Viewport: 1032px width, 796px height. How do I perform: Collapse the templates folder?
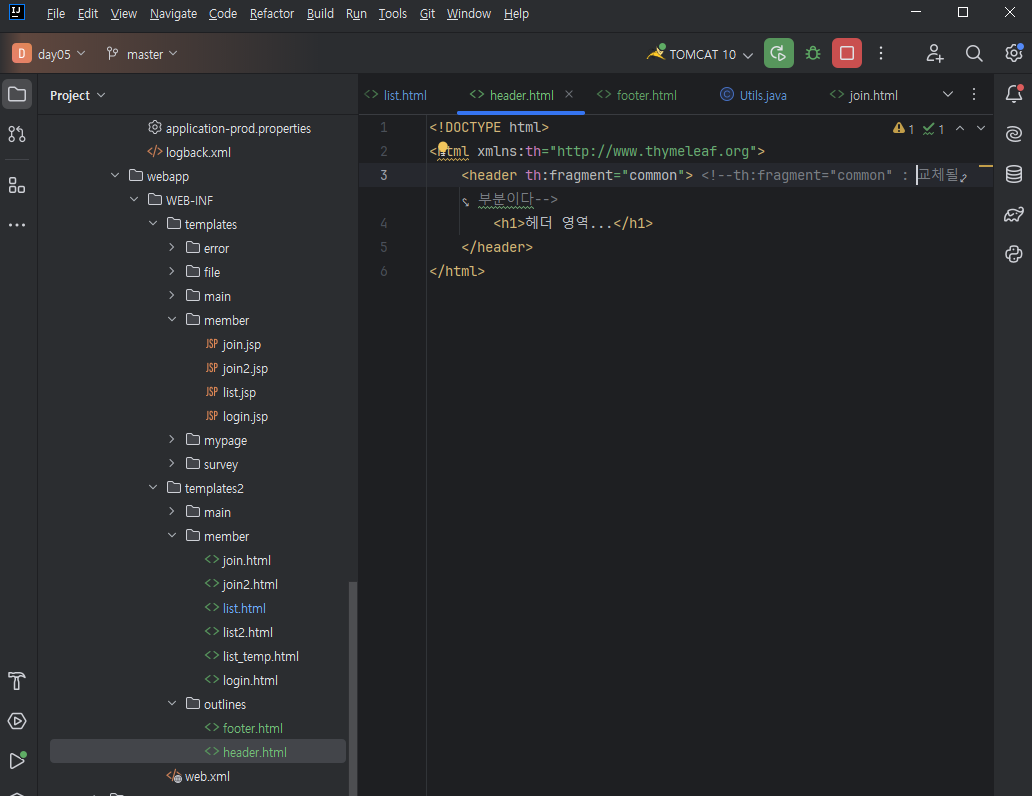[153, 223]
